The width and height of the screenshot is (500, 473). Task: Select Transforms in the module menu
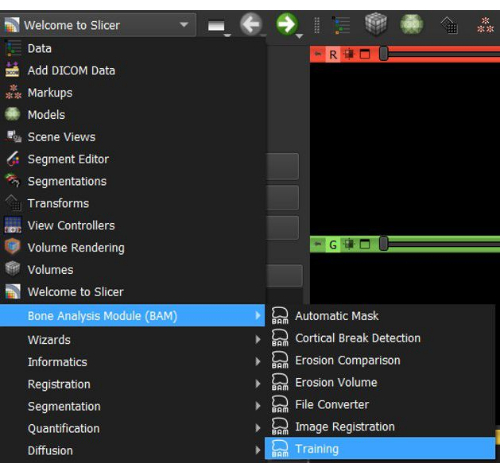tap(133, 203)
